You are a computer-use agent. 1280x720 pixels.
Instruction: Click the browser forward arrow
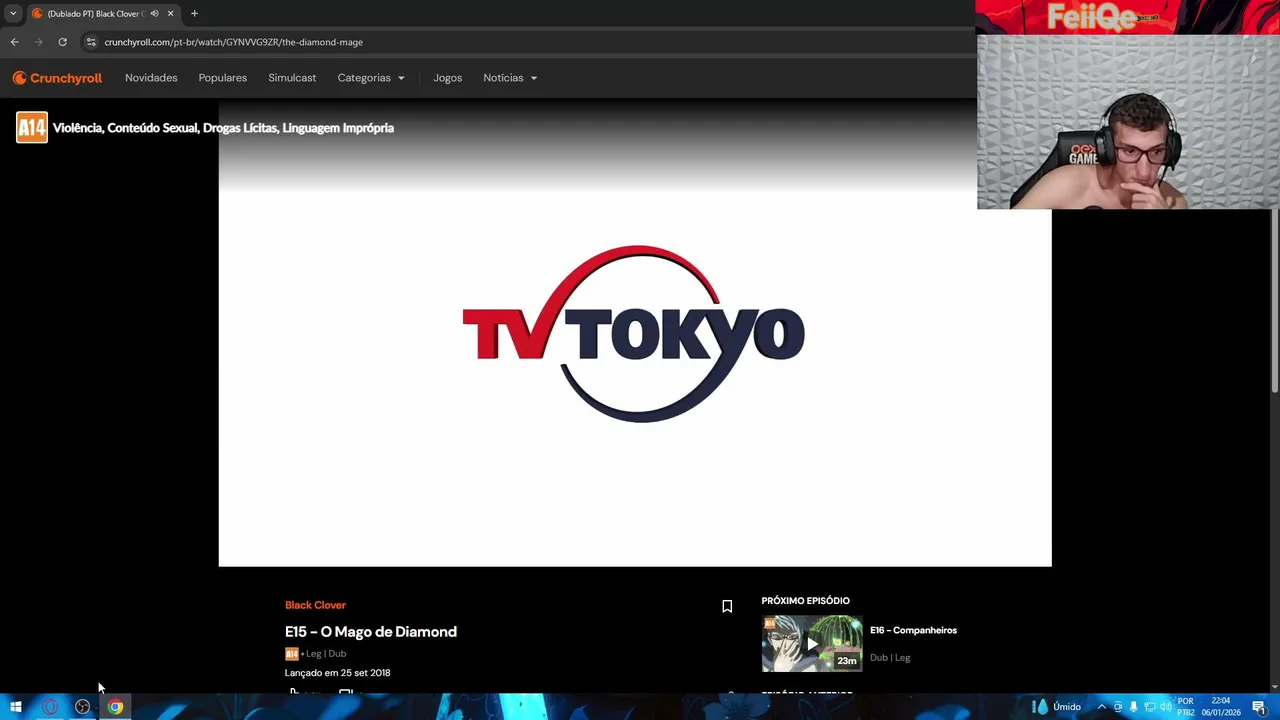click(x=38, y=42)
